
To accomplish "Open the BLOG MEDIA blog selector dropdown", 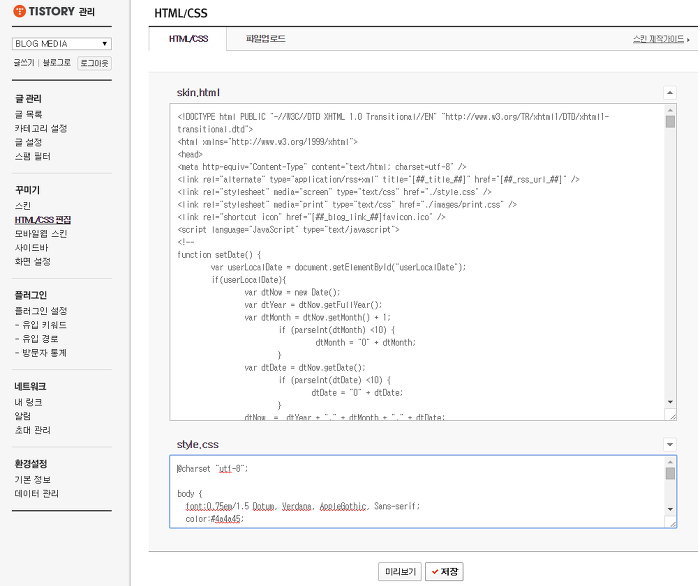I will [62, 44].
